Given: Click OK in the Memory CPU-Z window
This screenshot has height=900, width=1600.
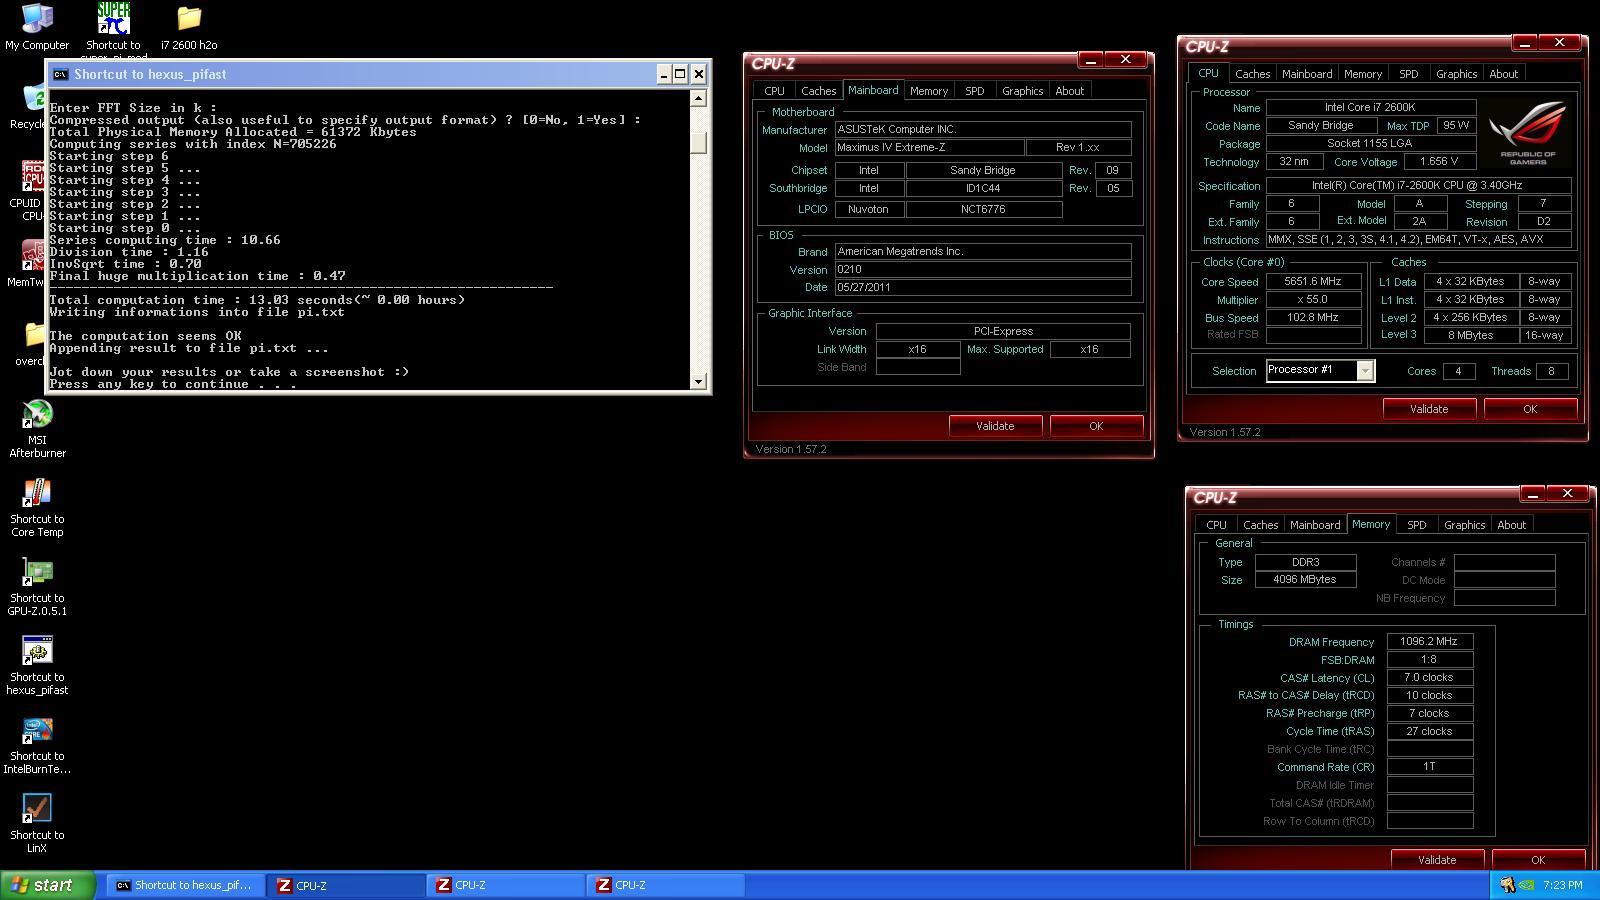Looking at the screenshot, I should 1538,860.
